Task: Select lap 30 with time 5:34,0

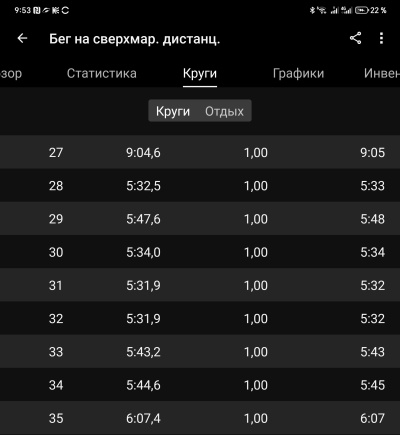Action: click(200, 252)
